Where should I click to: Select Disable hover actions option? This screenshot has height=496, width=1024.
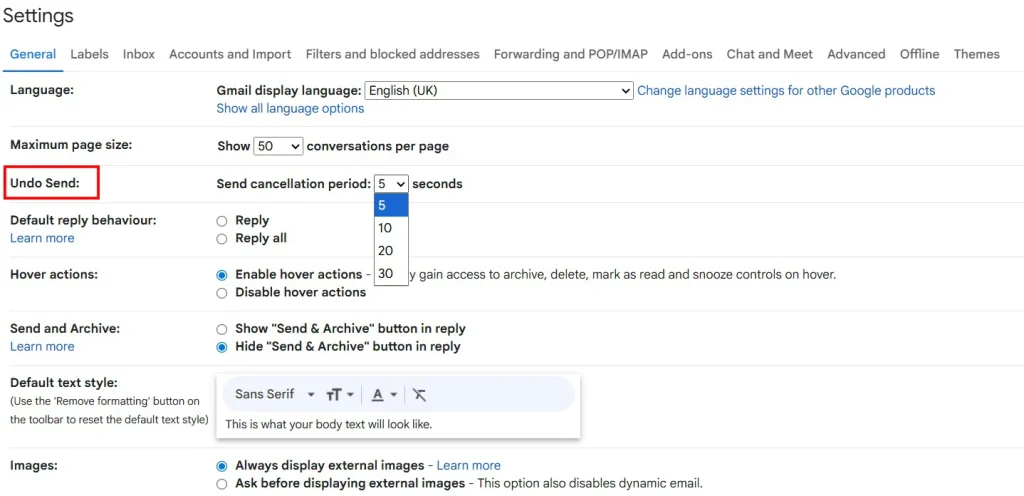[222, 293]
